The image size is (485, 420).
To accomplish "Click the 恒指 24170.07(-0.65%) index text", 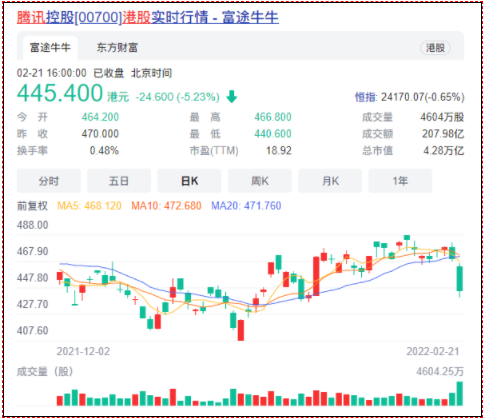I will tap(410, 97).
